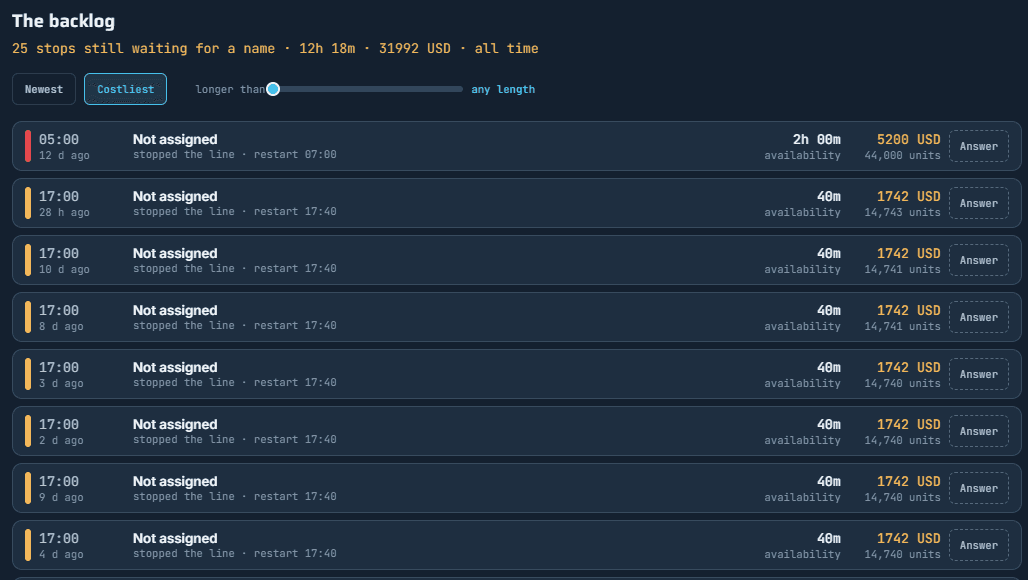The image size is (1028, 580).
Task: Click the 'longer than' slider handle
Action: [273, 89]
